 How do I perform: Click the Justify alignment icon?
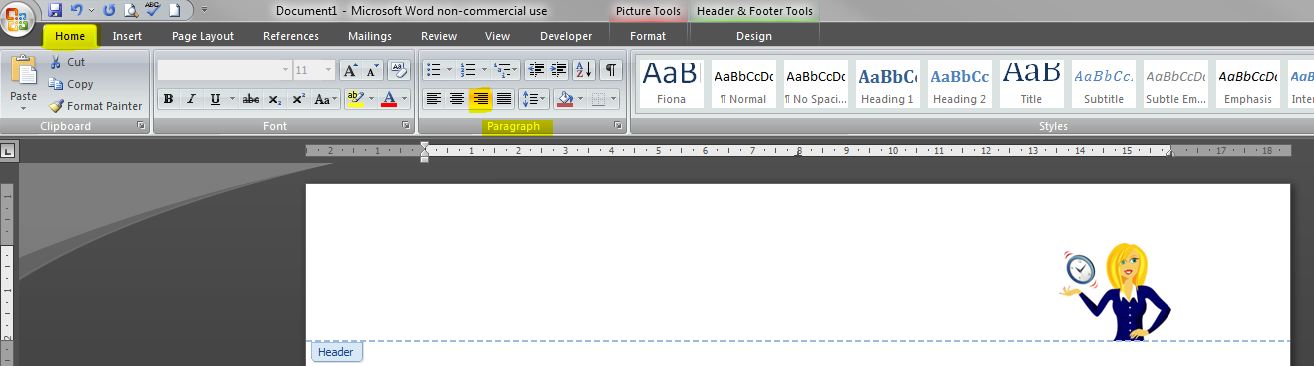click(504, 98)
